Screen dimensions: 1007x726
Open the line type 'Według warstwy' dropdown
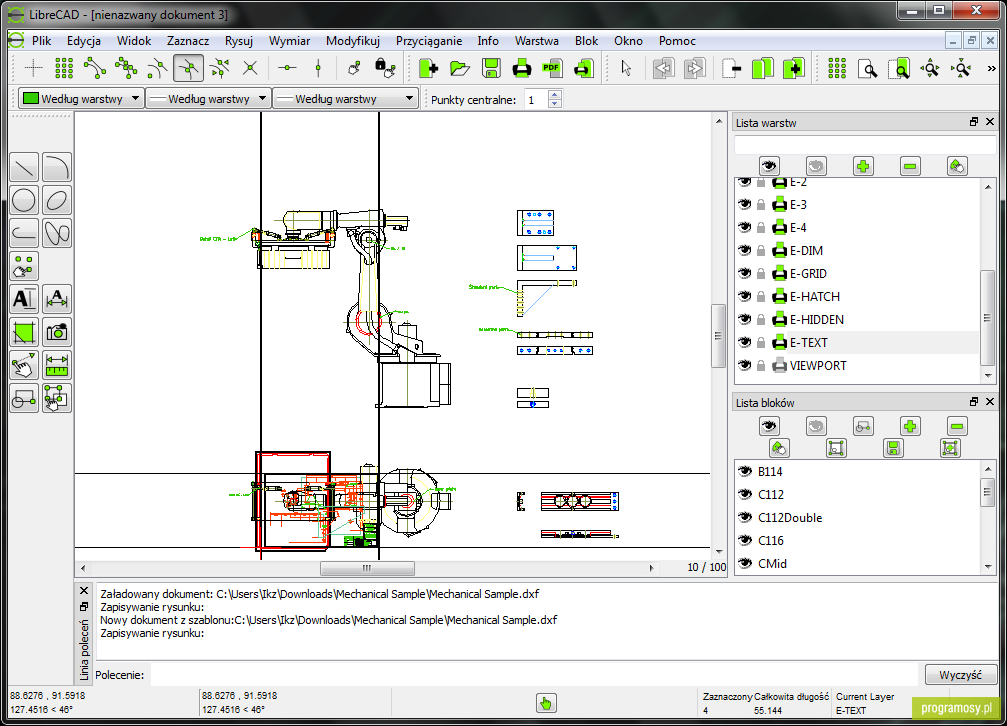click(346, 99)
